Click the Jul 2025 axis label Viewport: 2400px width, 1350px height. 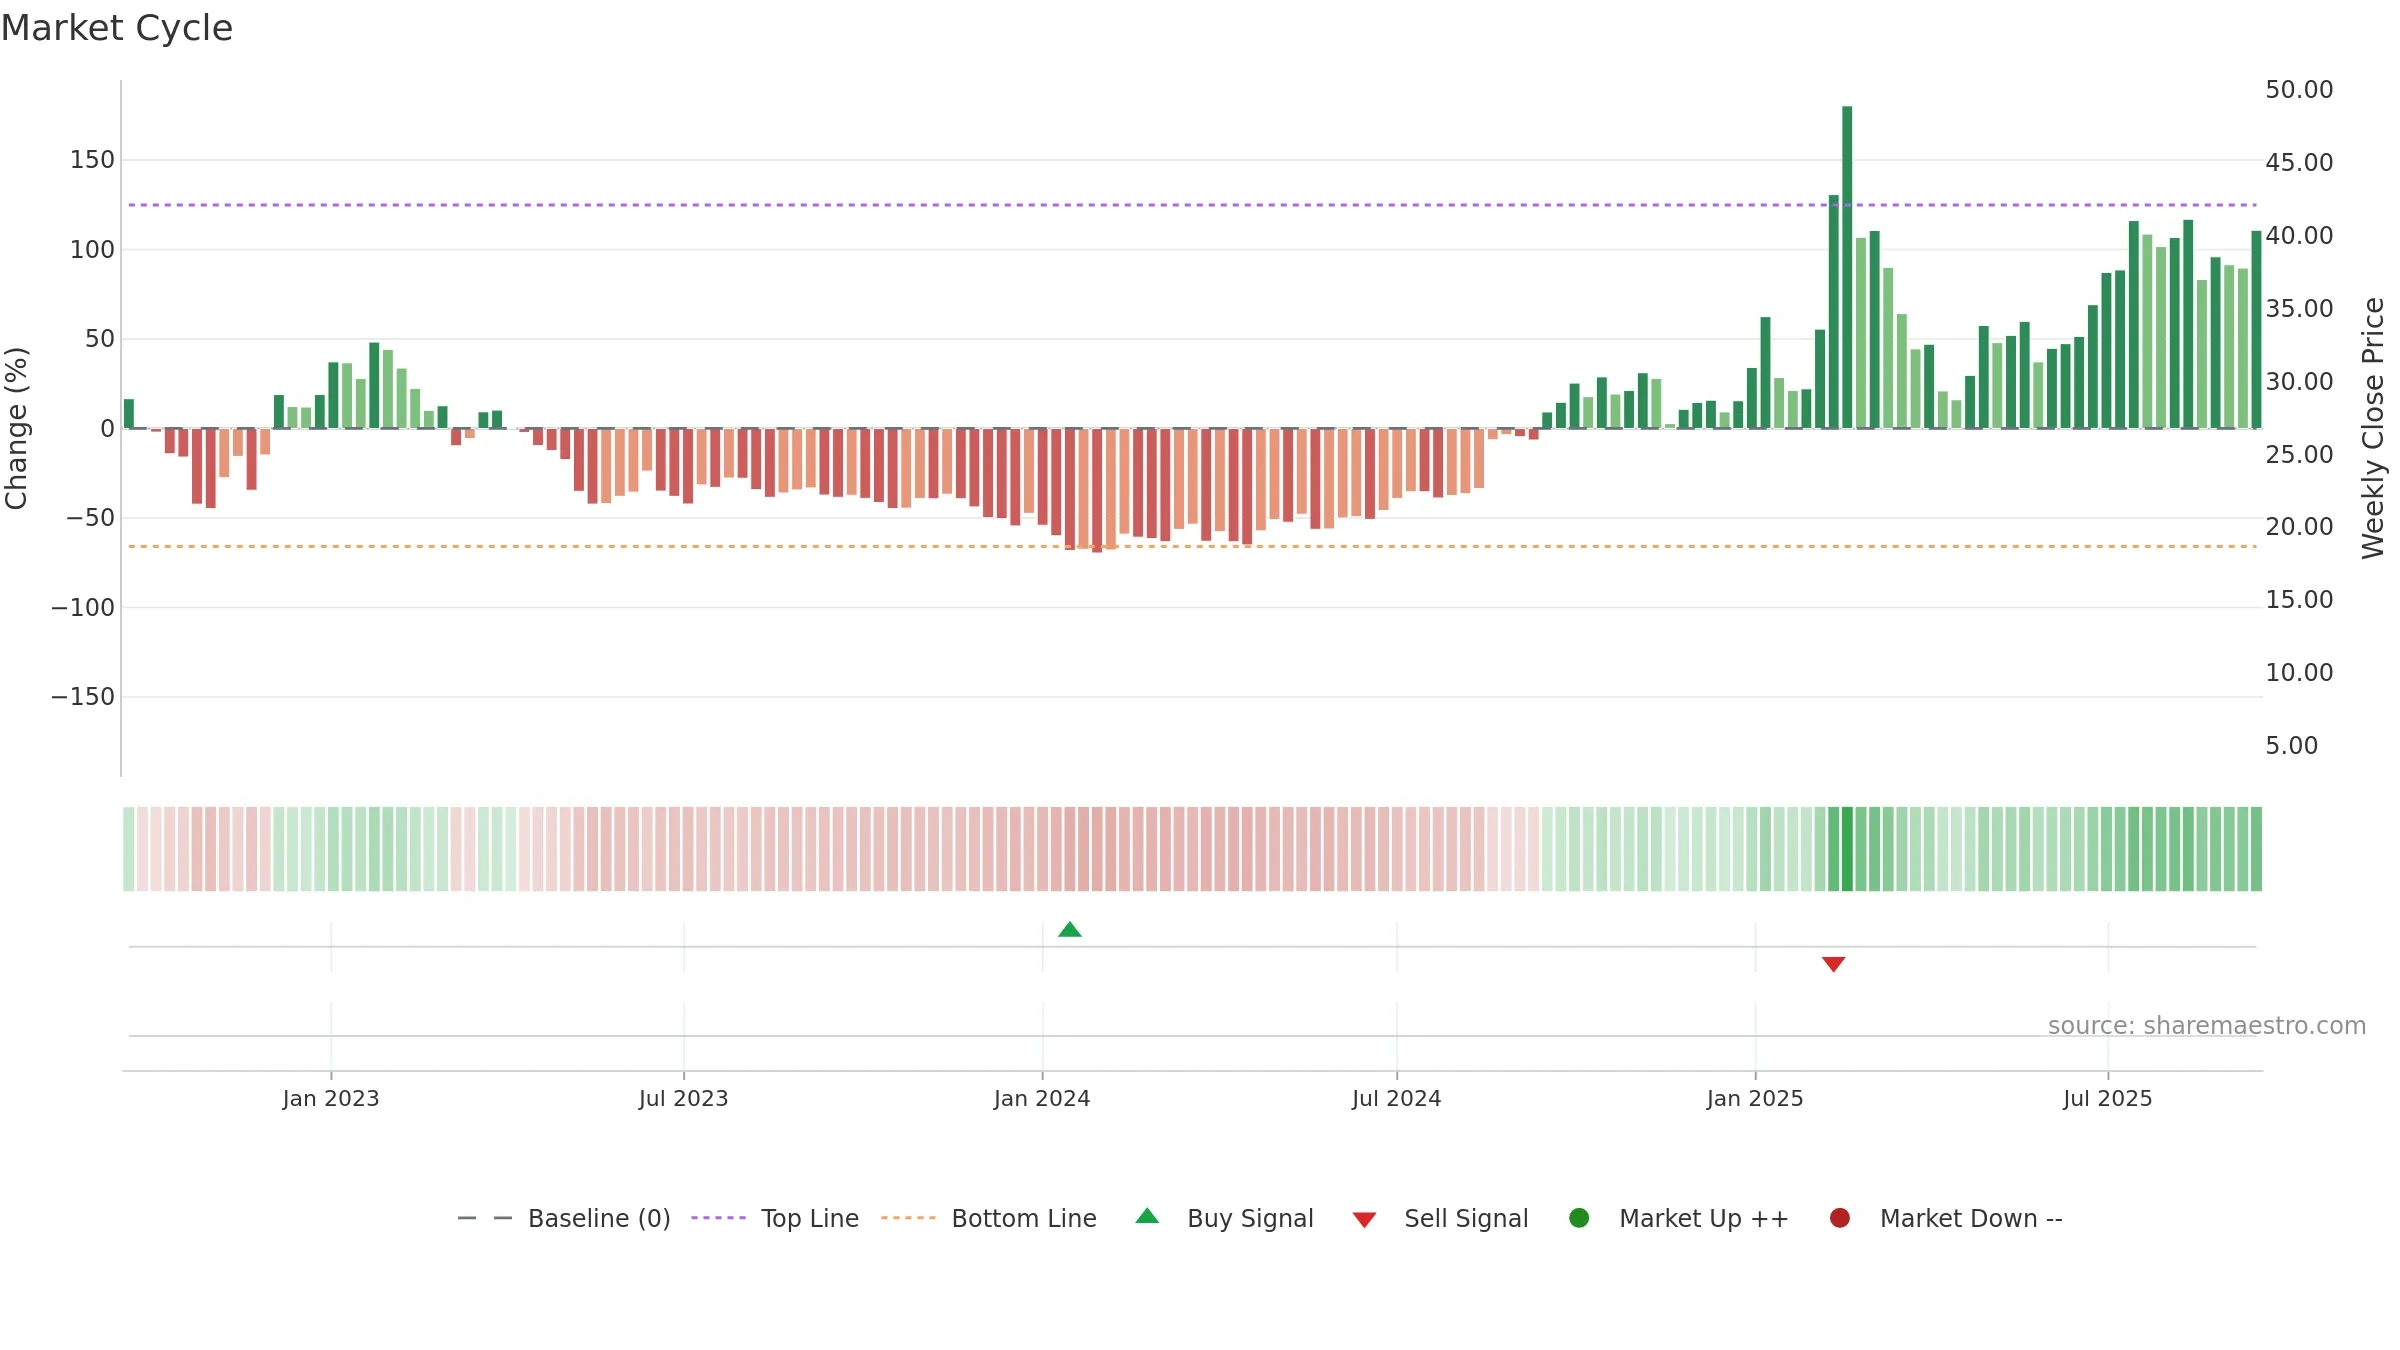click(x=2108, y=1098)
